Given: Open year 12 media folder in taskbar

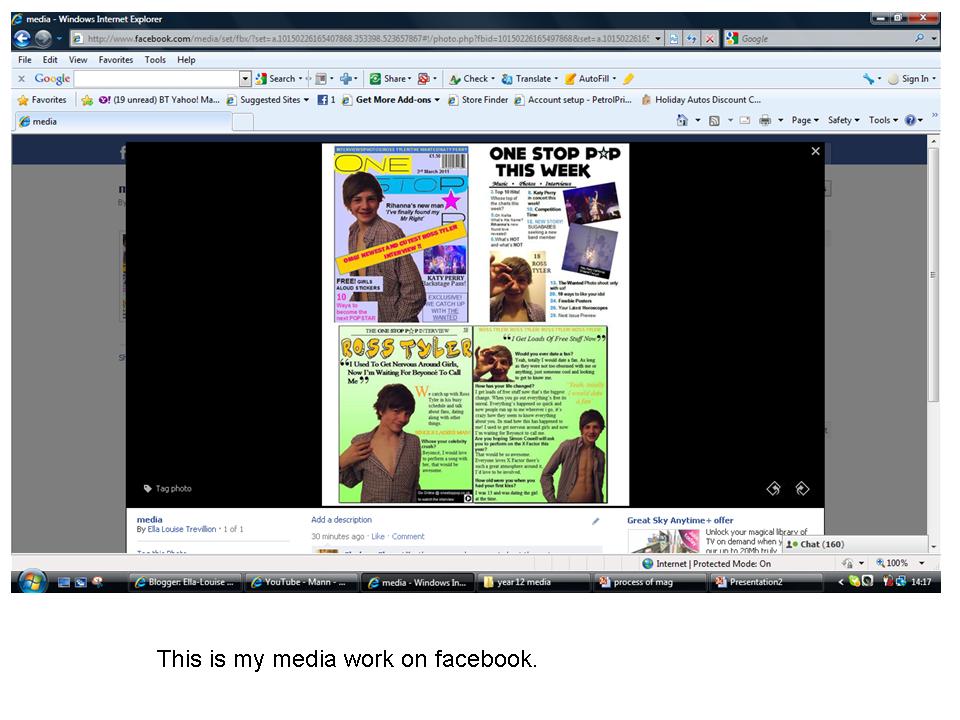Looking at the screenshot, I should click(533, 582).
